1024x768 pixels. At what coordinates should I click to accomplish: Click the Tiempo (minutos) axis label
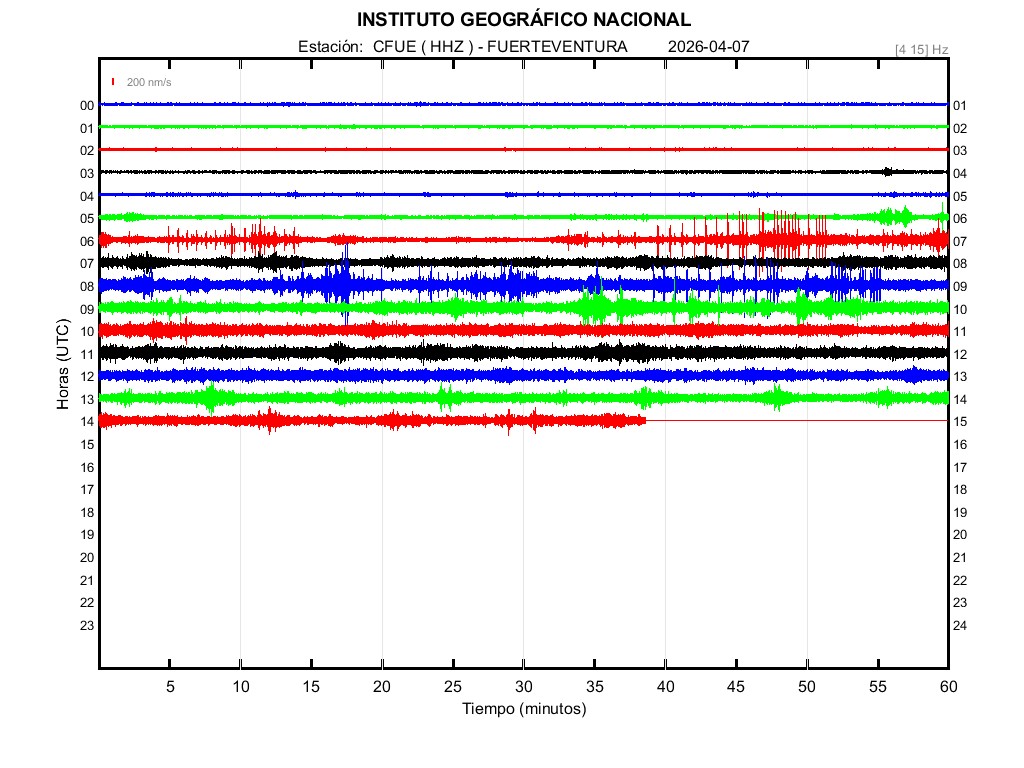[x=523, y=709]
